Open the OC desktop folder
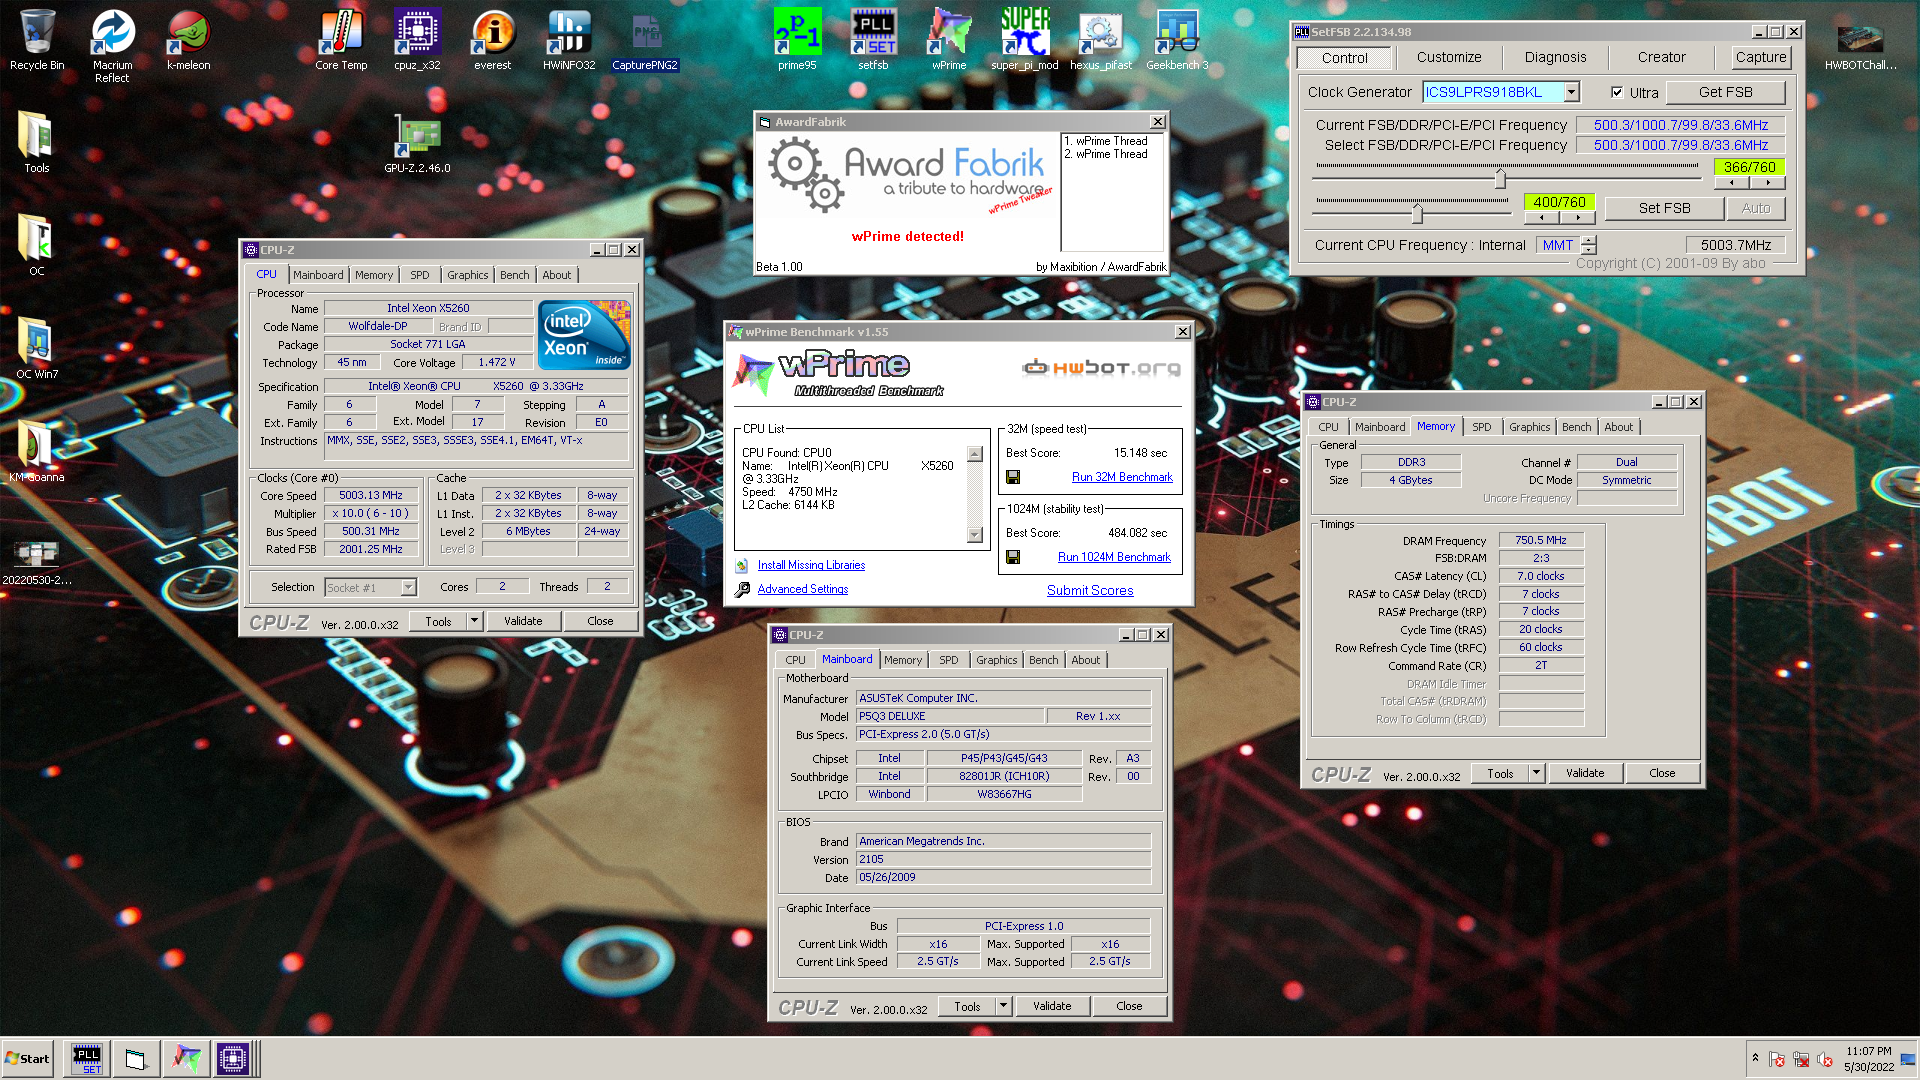 [37, 246]
